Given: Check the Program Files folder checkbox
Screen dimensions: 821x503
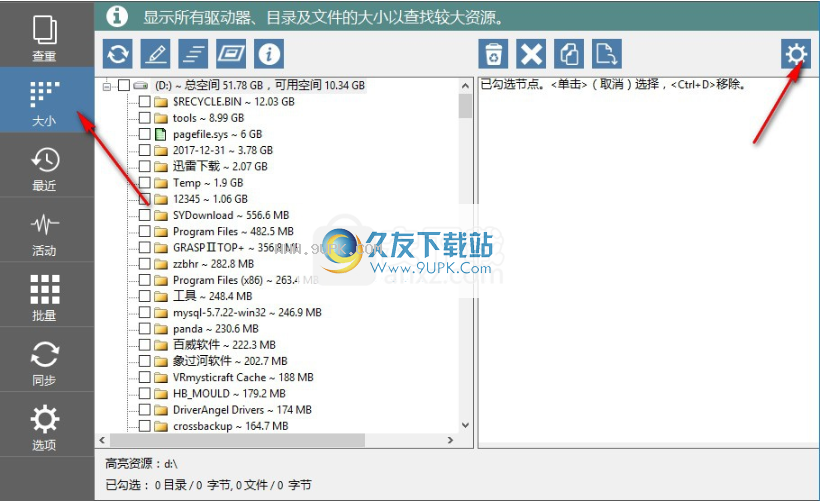Looking at the screenshot, I should tap(145, 231).
